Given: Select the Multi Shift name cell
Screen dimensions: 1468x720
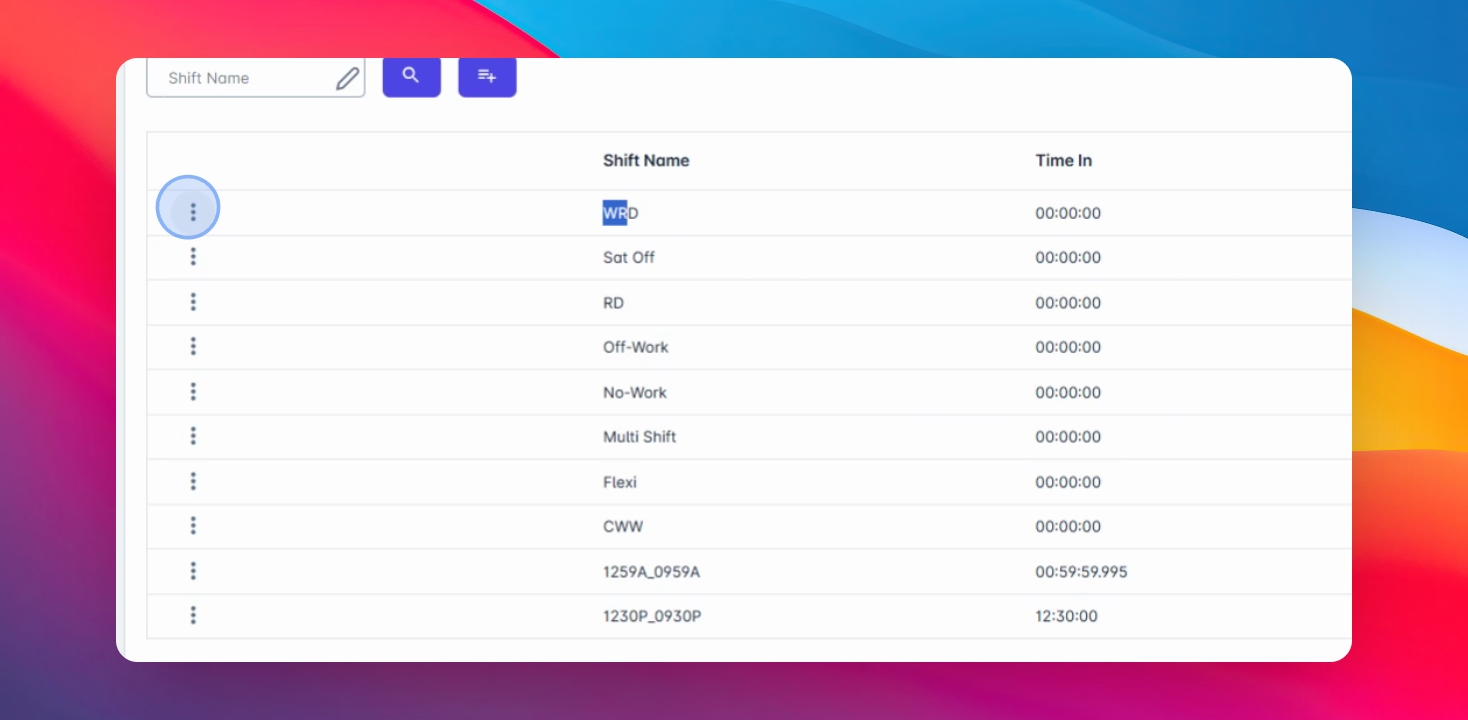Looking at the screenshot, I should (x=640, y=437).
